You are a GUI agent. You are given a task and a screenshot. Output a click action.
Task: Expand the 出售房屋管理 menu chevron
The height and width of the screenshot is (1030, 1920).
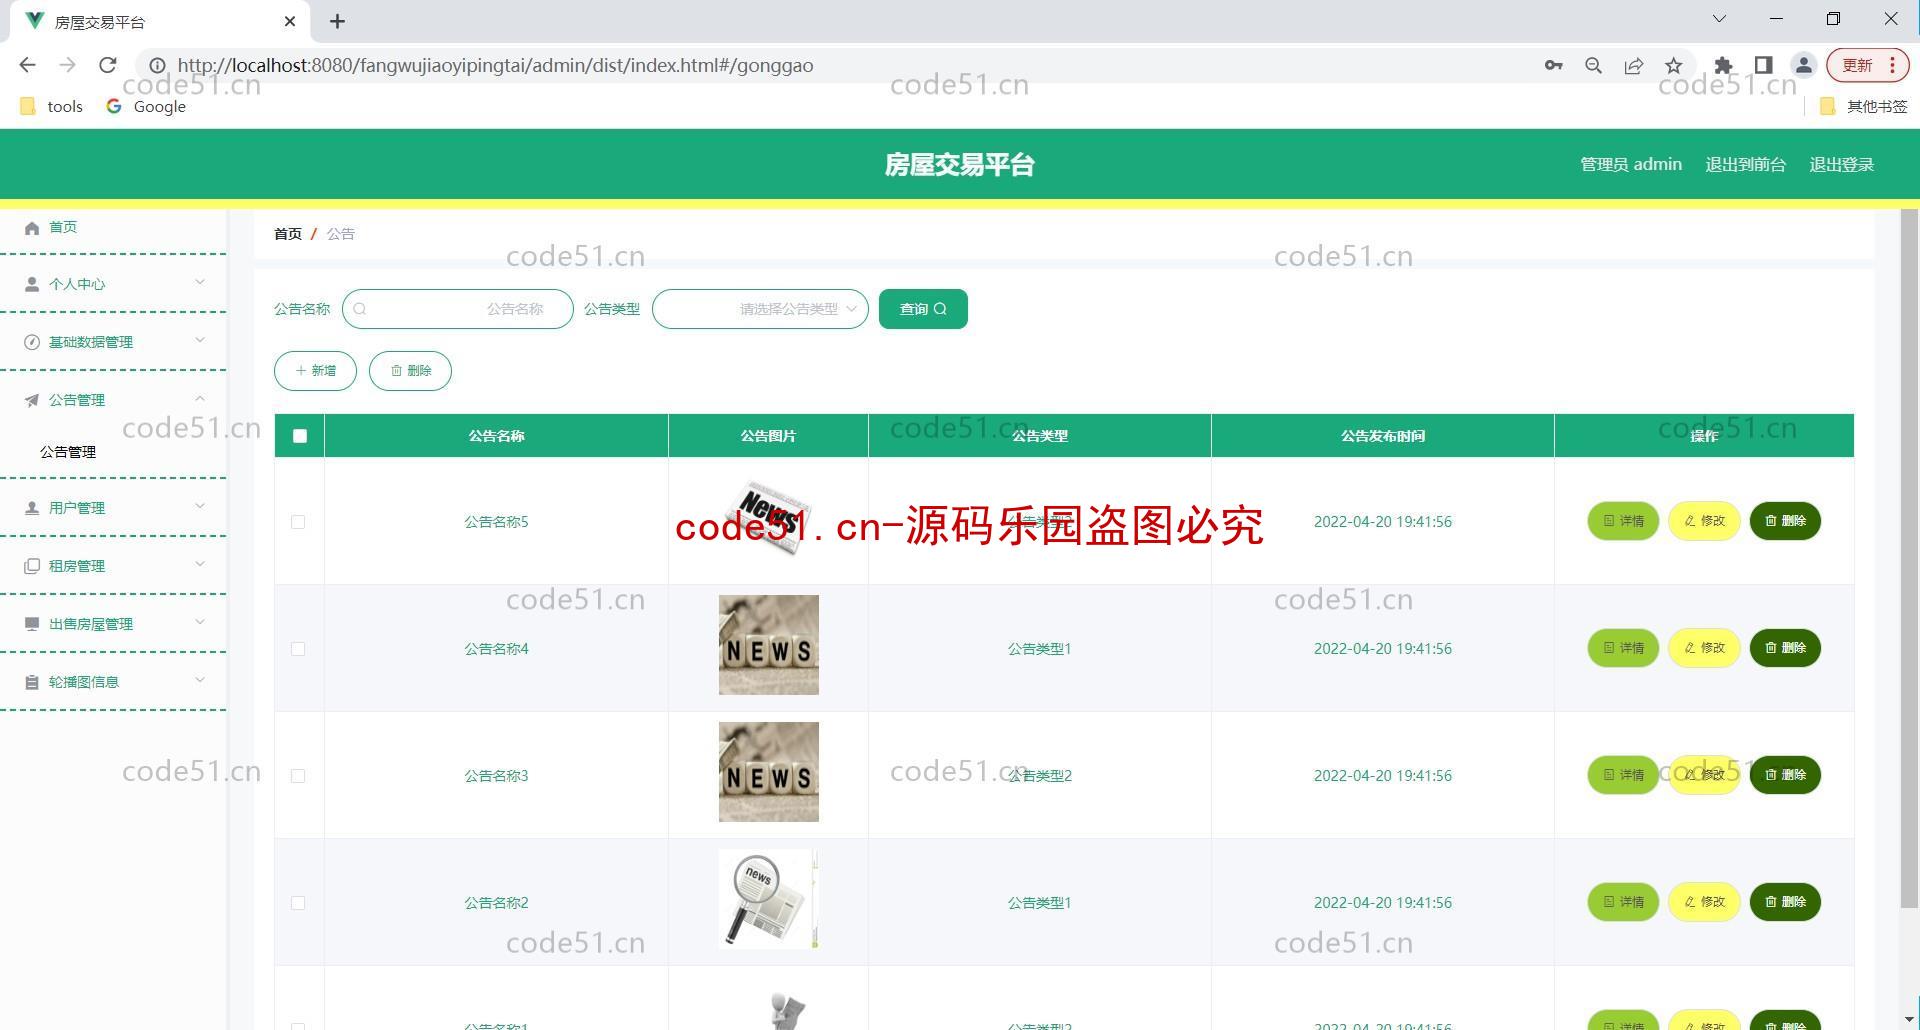pyautogui.click(x=200, y=623)
